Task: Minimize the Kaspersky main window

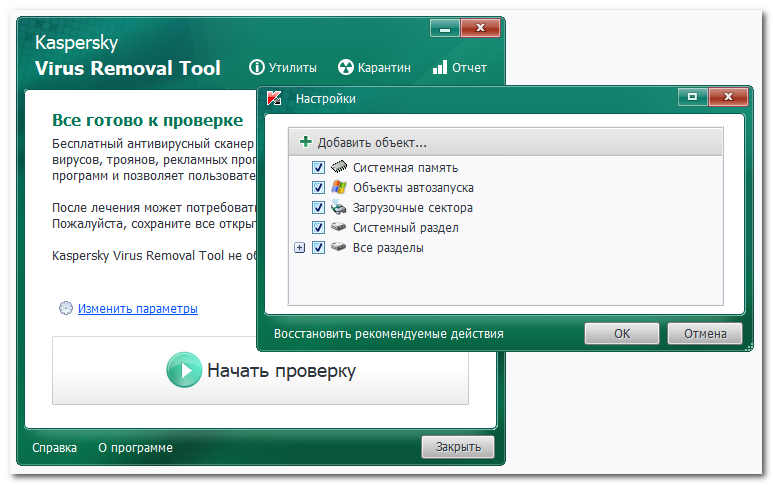Action: click(x=445, y=29)
